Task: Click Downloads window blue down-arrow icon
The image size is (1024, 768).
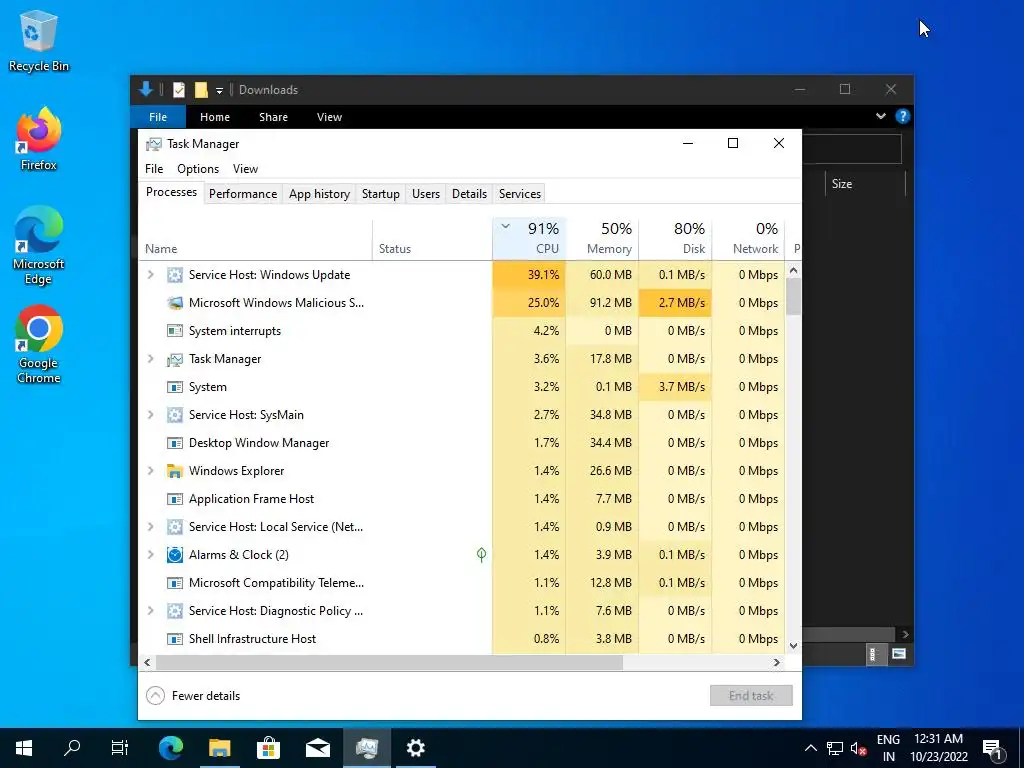Action: click(146, 89)
